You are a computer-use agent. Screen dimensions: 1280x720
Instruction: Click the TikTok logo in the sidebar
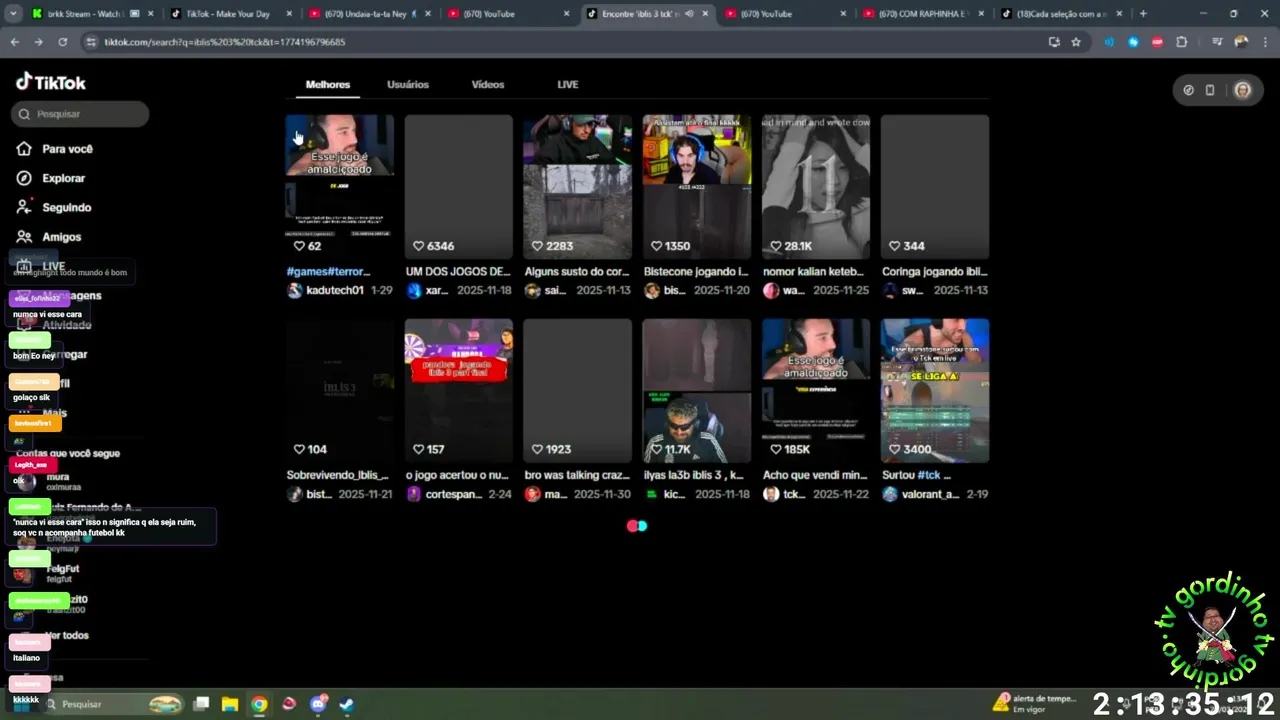(x=50, y=82)
